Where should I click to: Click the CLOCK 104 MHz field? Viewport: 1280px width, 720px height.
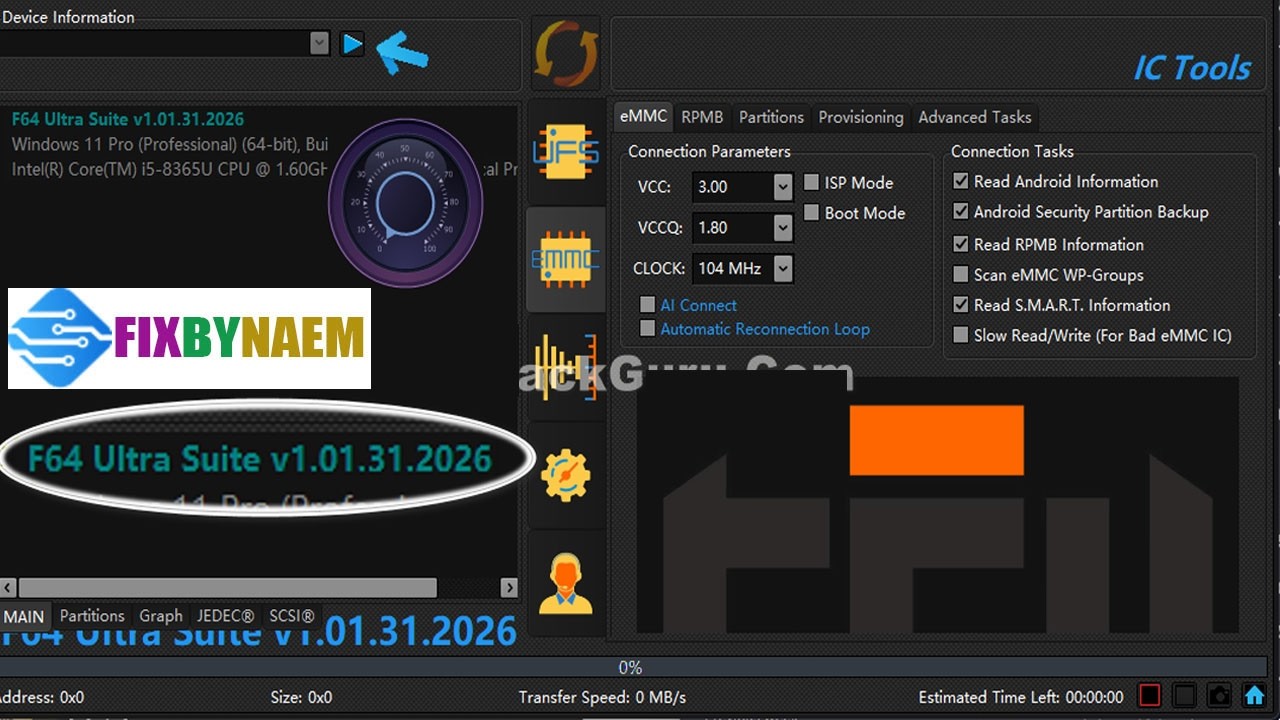(733, 268)
